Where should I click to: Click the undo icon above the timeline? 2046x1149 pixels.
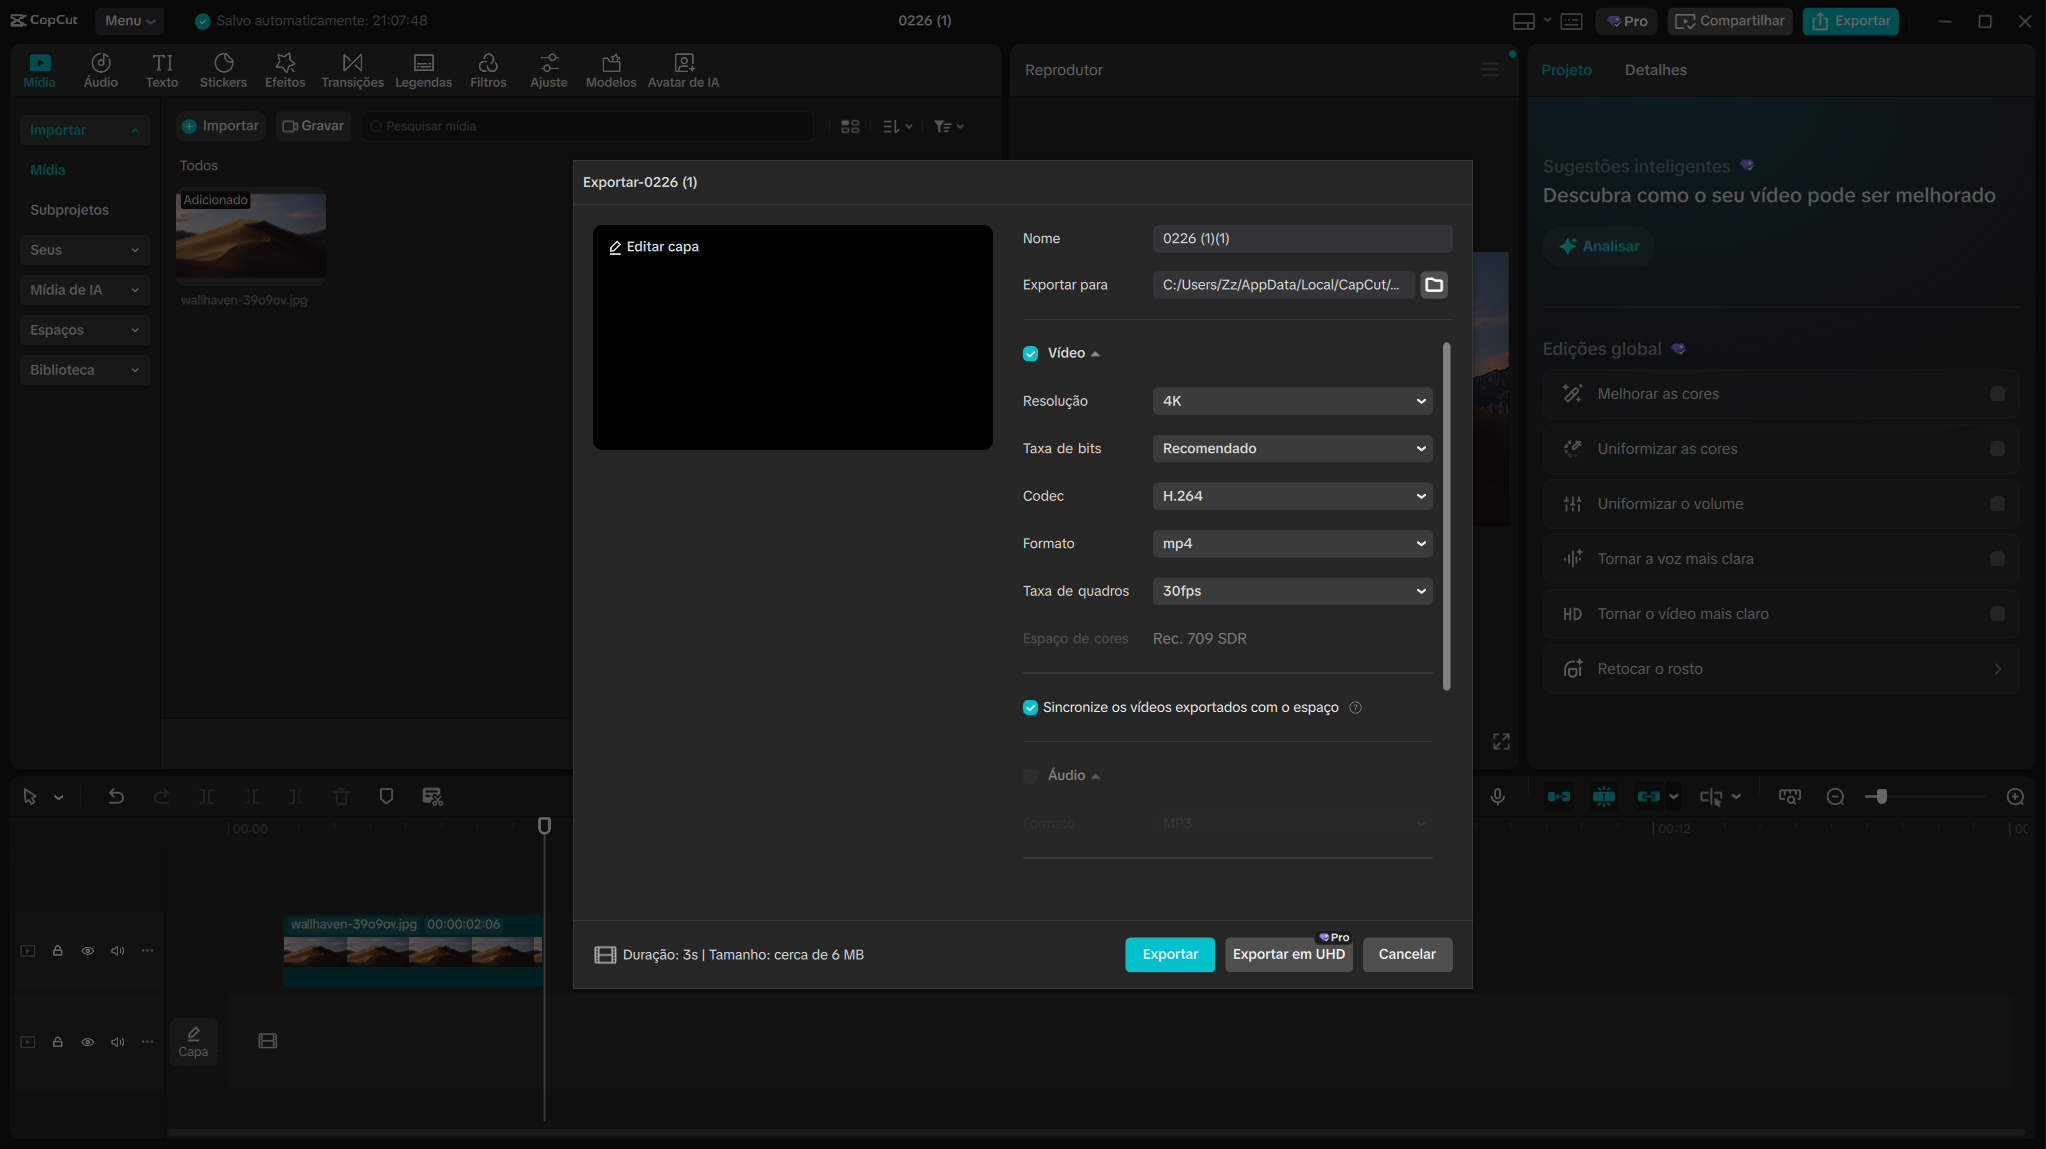tap(116, 796)
